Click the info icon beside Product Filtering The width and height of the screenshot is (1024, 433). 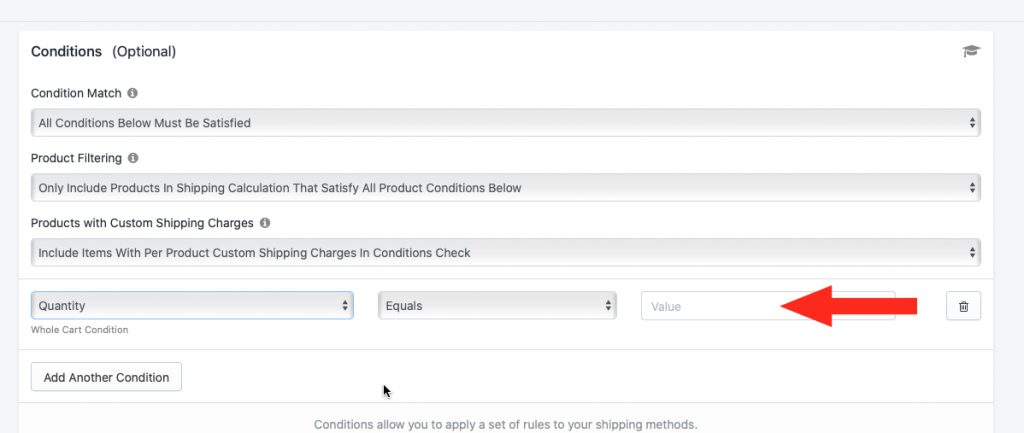133,158
